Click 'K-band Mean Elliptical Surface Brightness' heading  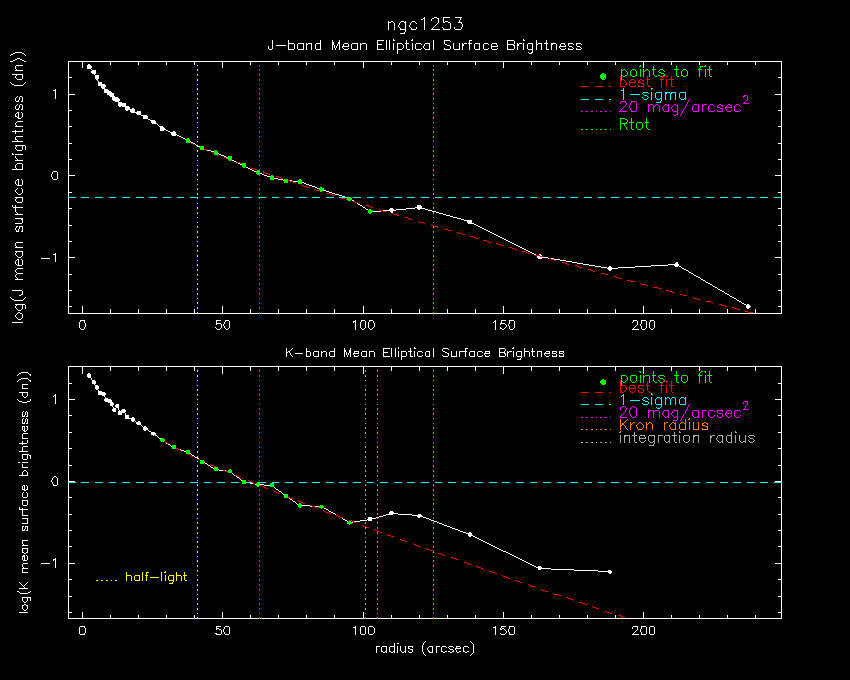tap(424, 353)
